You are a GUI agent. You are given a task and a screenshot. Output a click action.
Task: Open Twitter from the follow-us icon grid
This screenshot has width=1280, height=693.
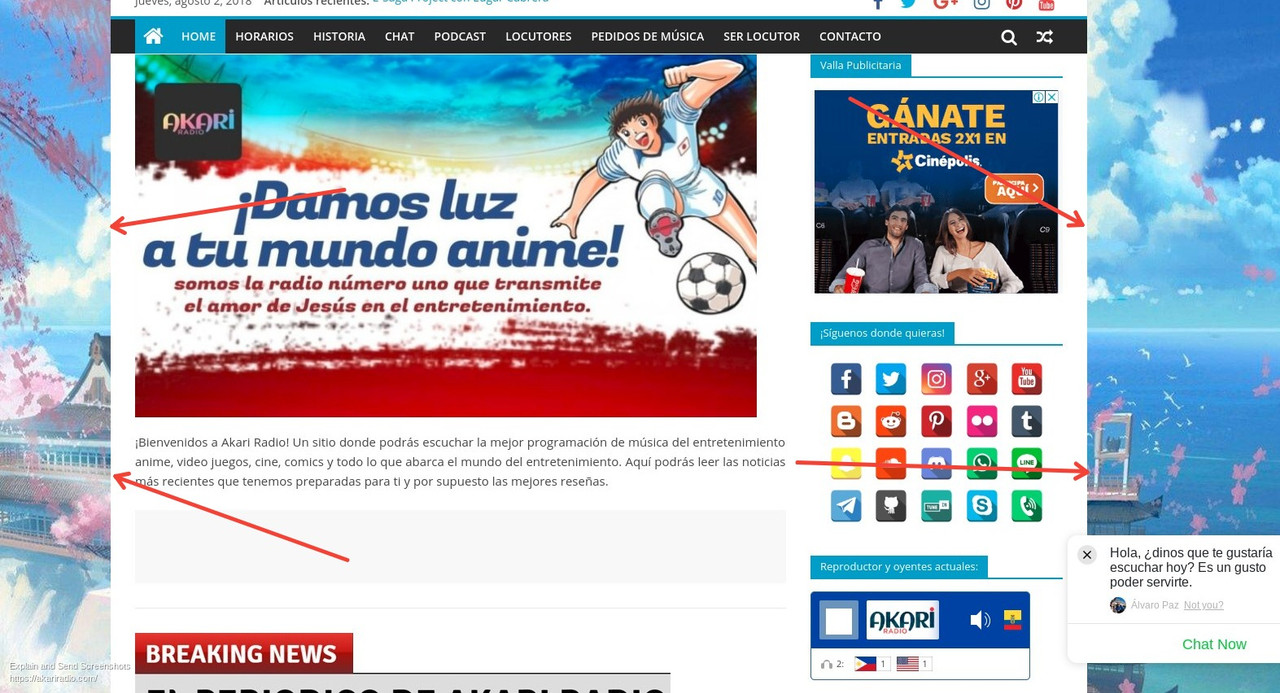point(891,379)
